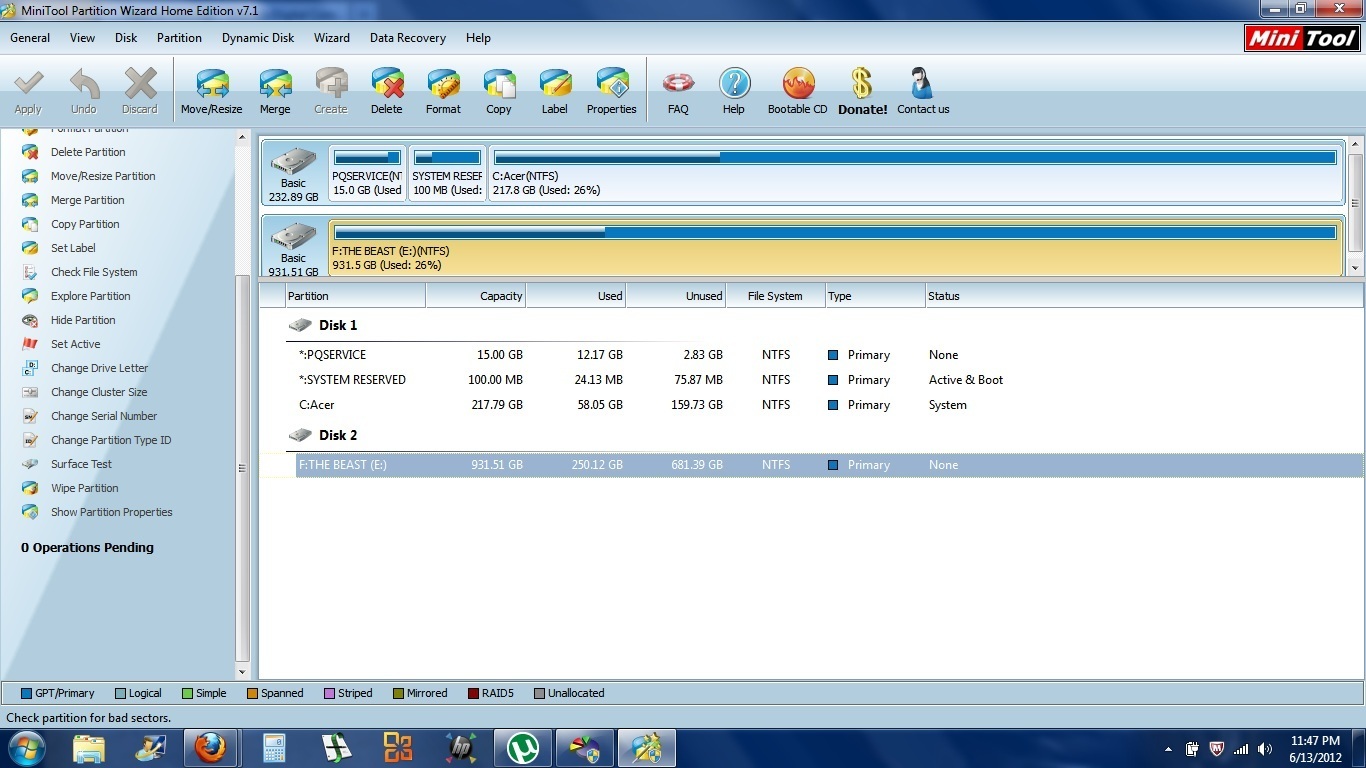Click the Copy toolbar icon
This screenshot has height=768, width=1366.
click(498, 91)
